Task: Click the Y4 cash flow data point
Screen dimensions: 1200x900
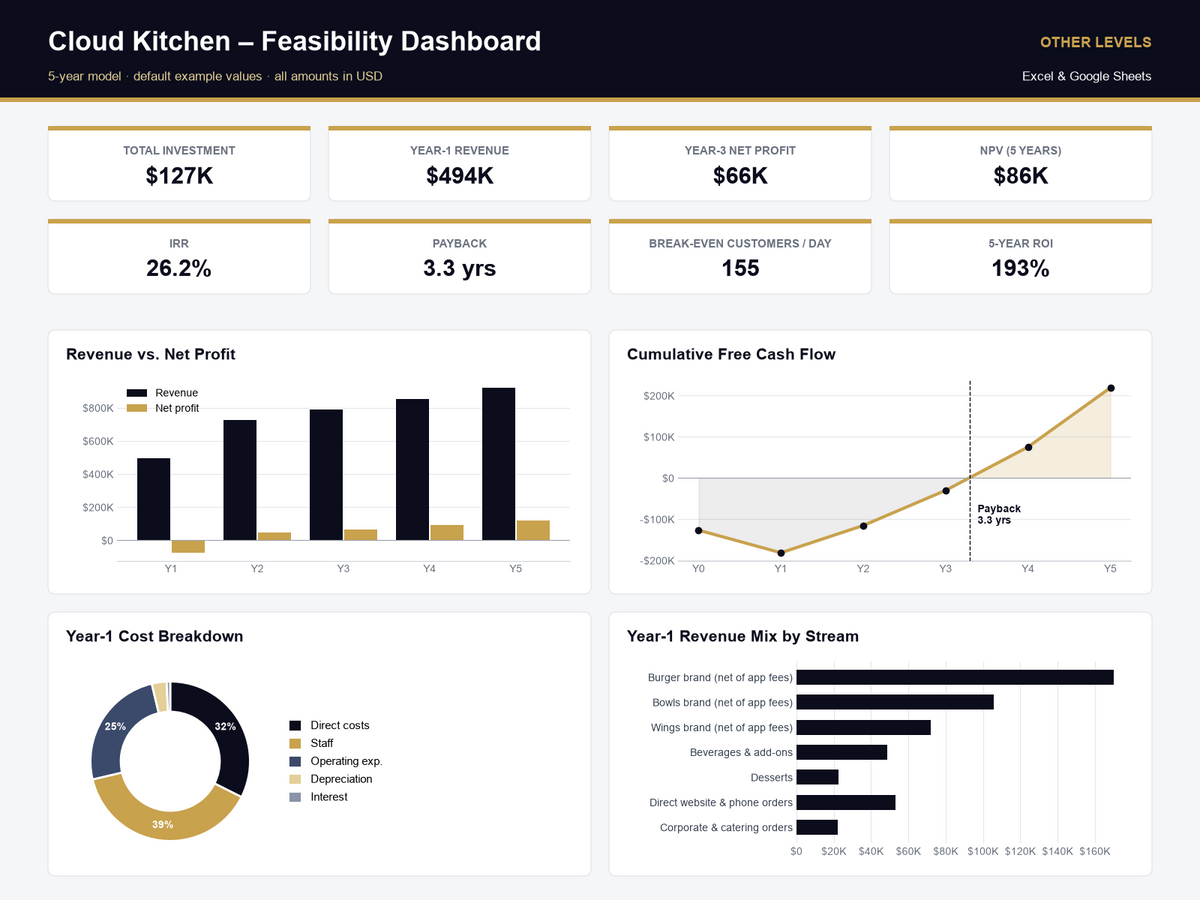Action: [x=1028, y=447]
